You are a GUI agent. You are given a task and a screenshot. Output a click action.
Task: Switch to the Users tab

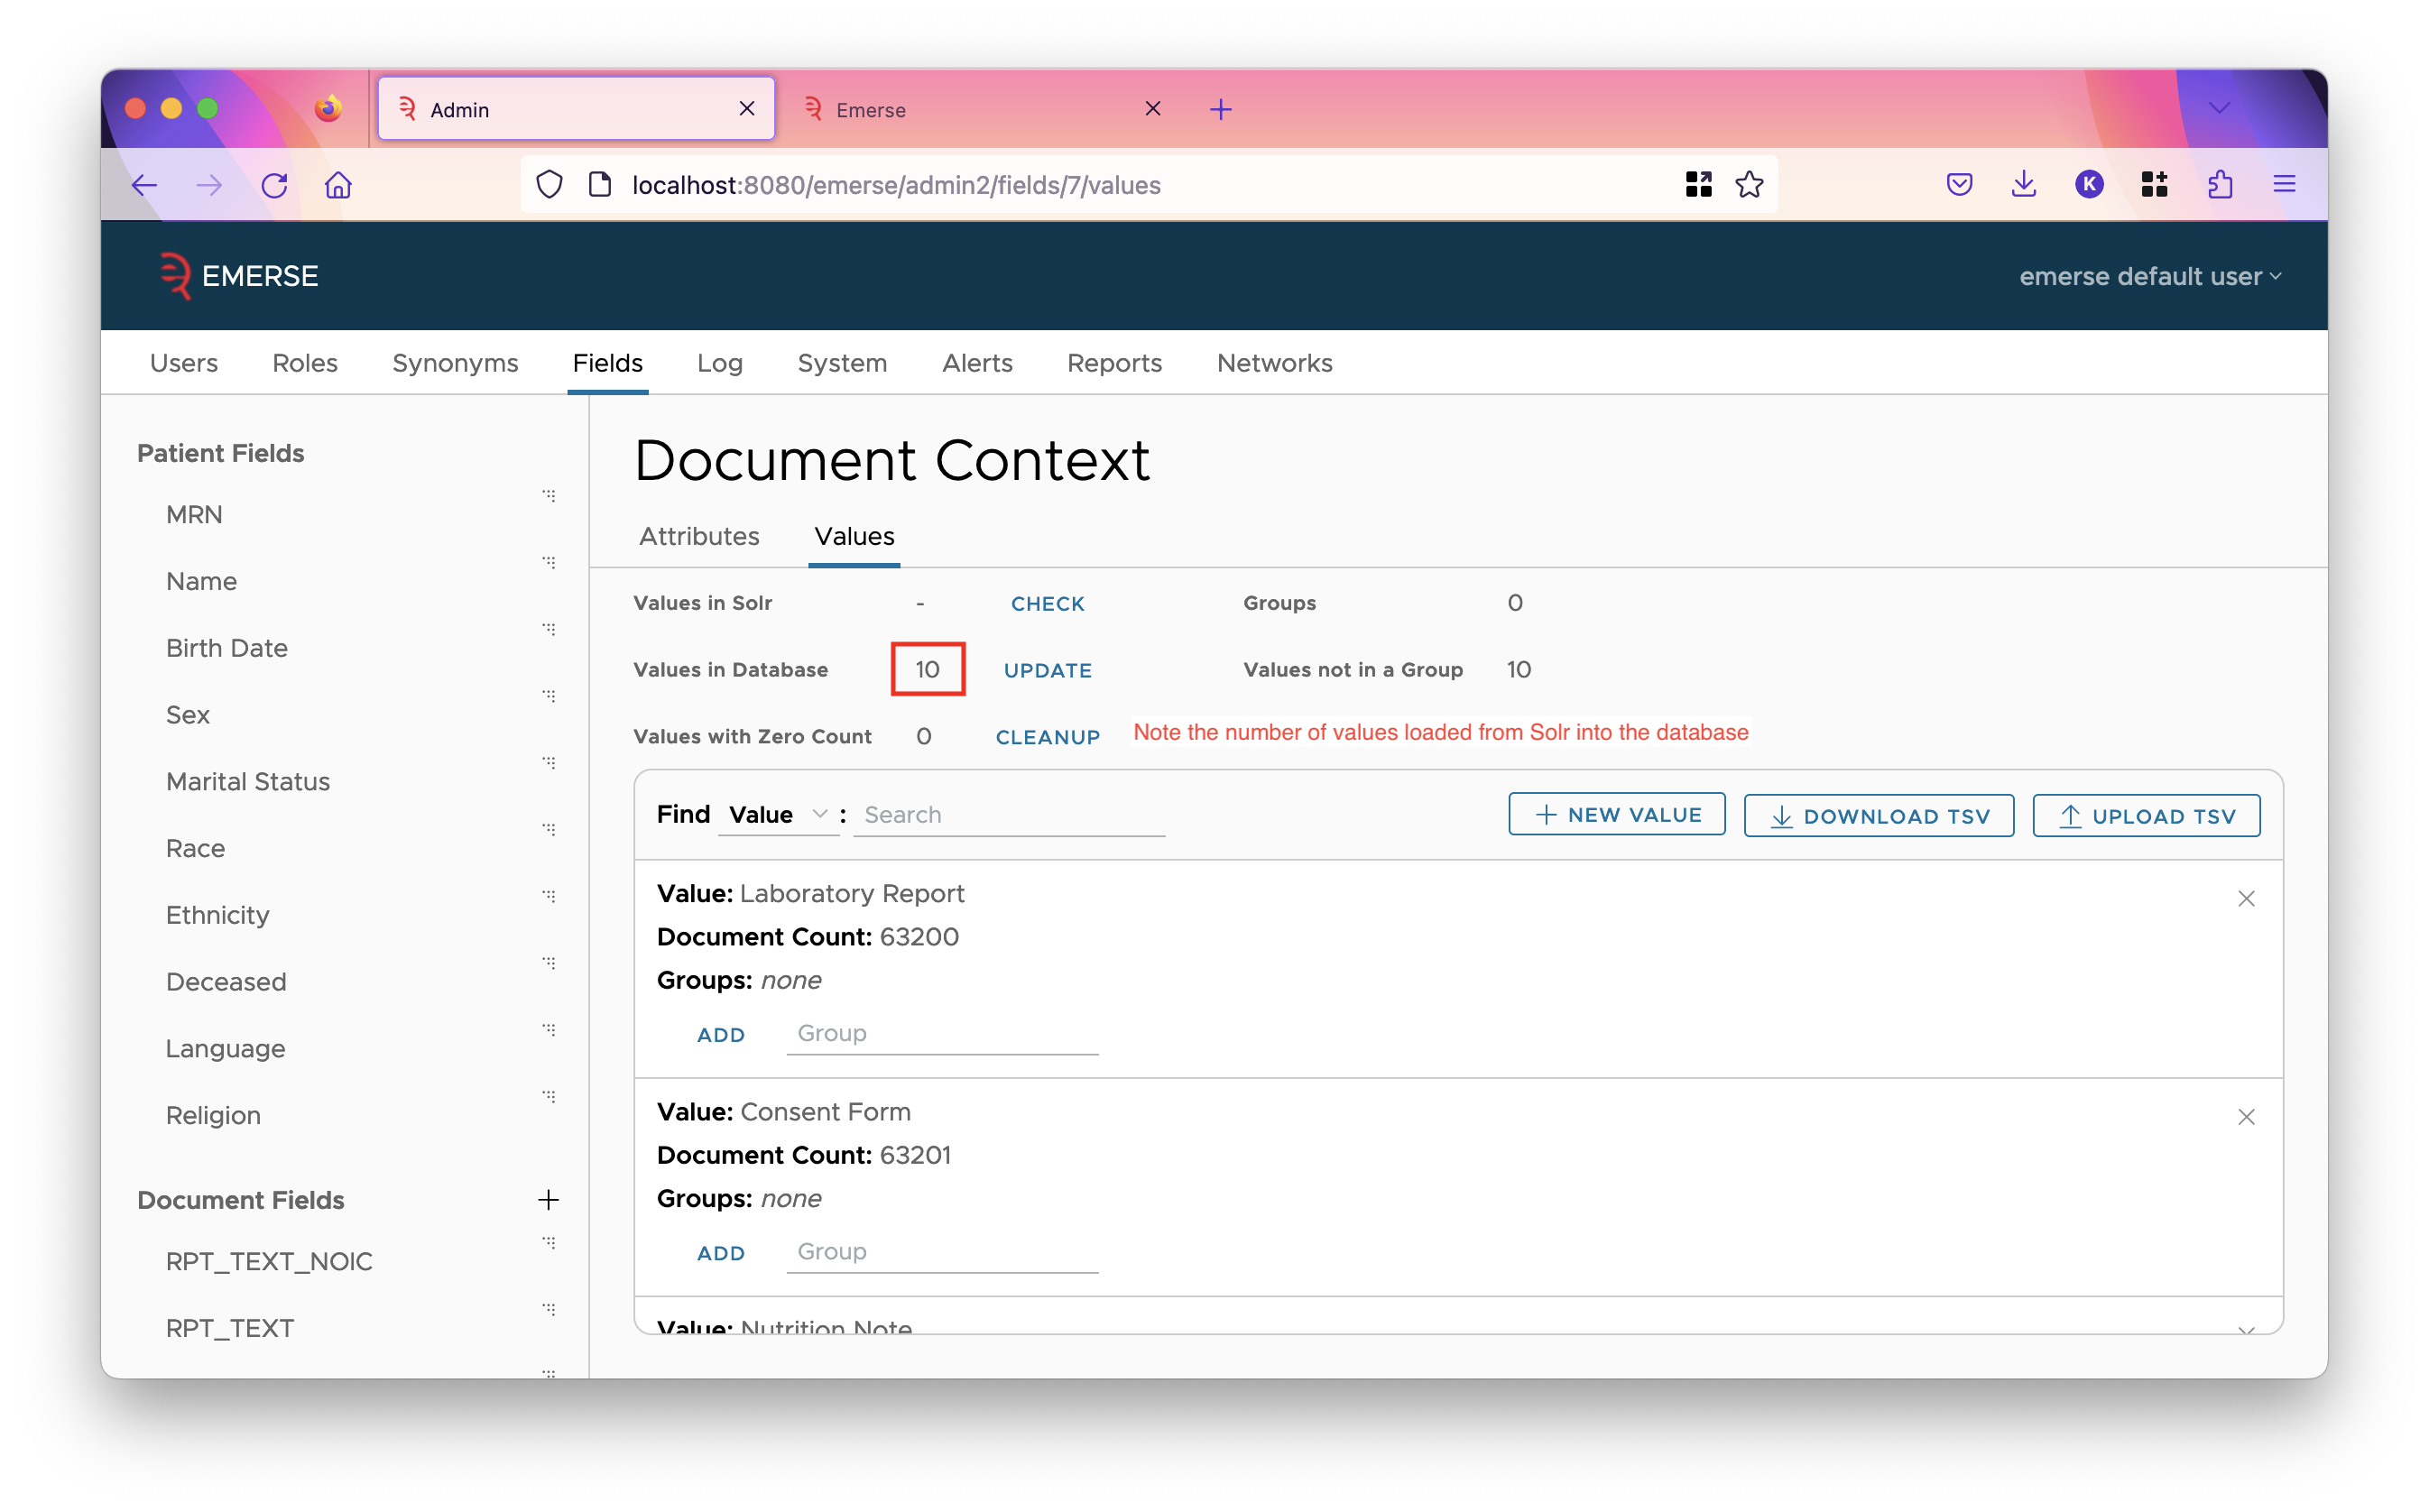(184, 363)
